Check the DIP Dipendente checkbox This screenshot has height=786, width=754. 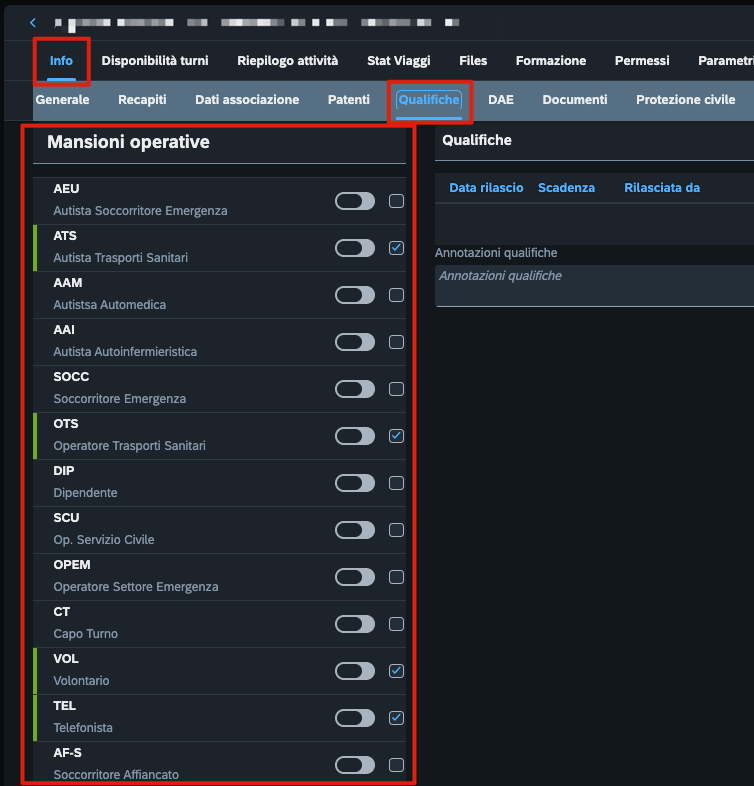click(x=396, y=483)
